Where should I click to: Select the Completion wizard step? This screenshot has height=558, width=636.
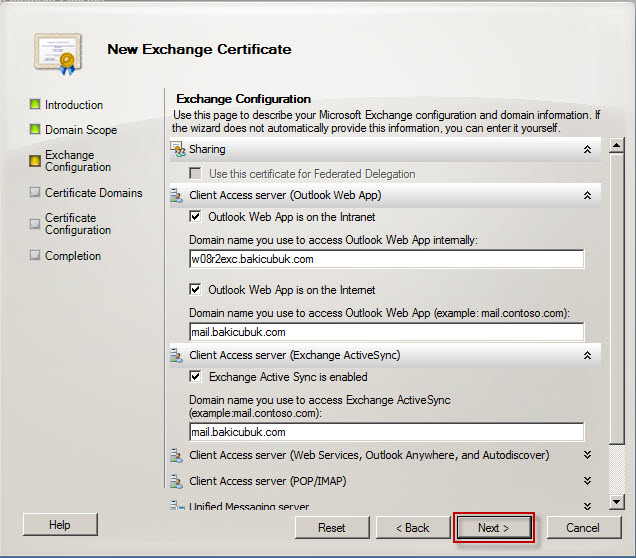click(73, 255)
